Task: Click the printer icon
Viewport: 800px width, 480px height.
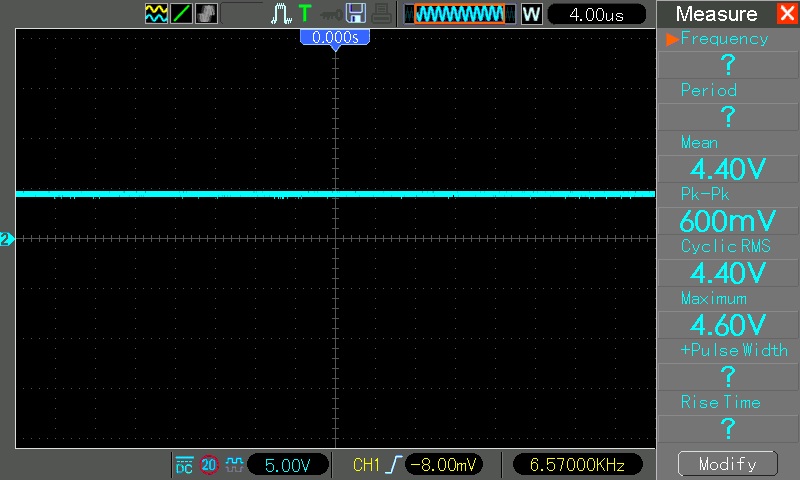Action: (382, 14)
